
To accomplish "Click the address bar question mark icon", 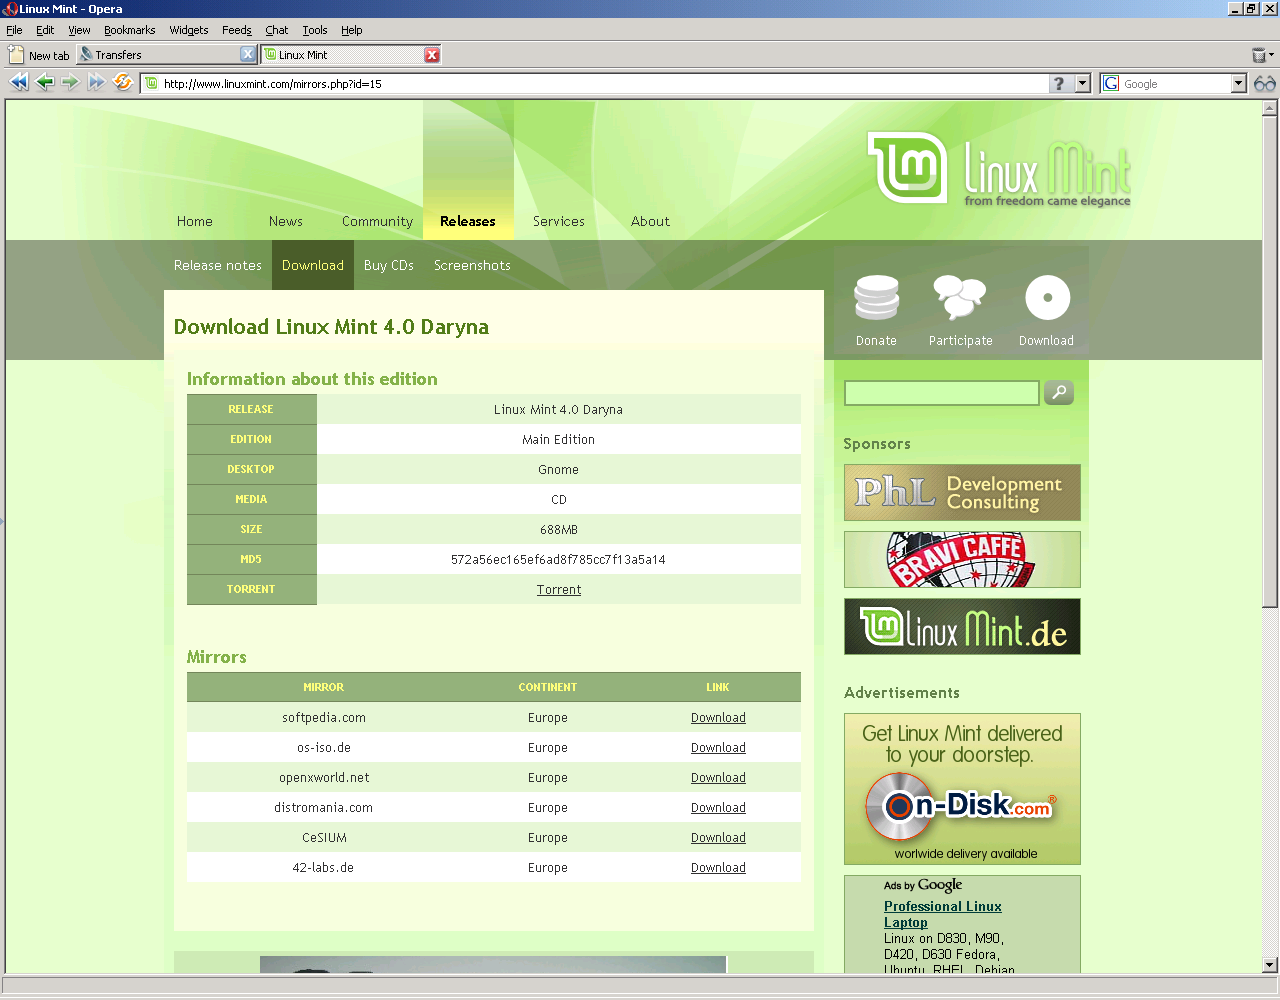I will click(1059, 84).
